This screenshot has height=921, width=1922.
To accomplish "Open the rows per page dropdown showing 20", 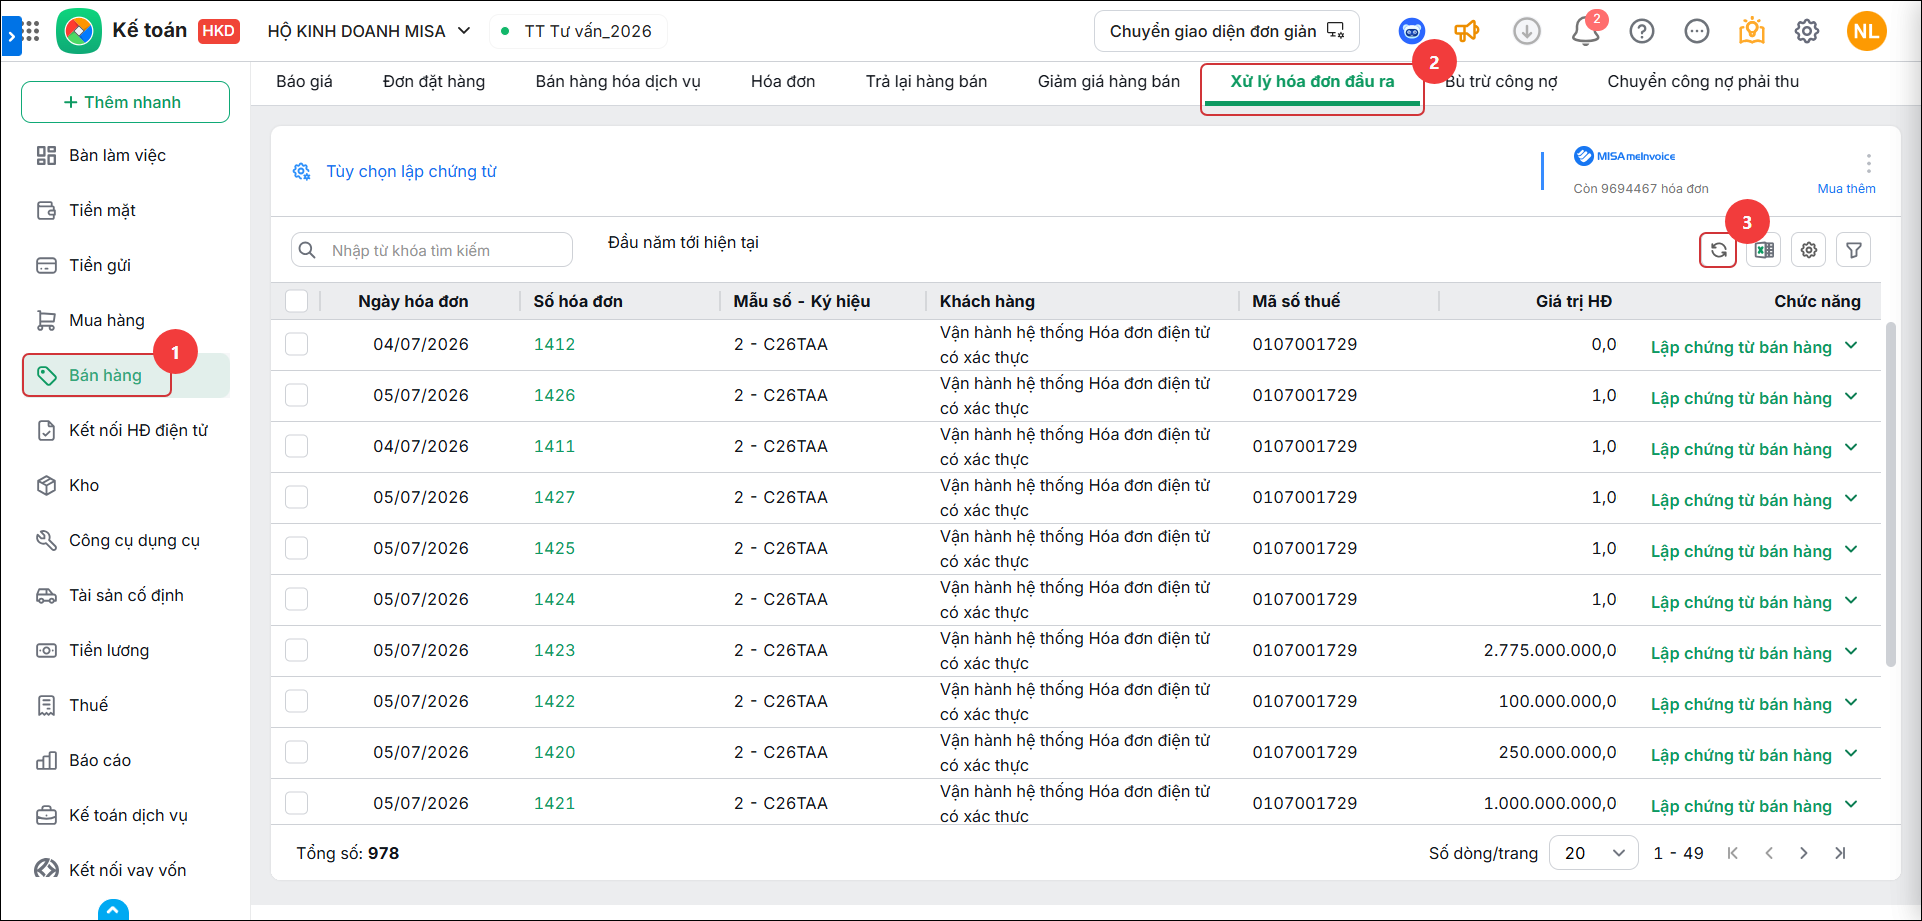I will coord(1593,853).
